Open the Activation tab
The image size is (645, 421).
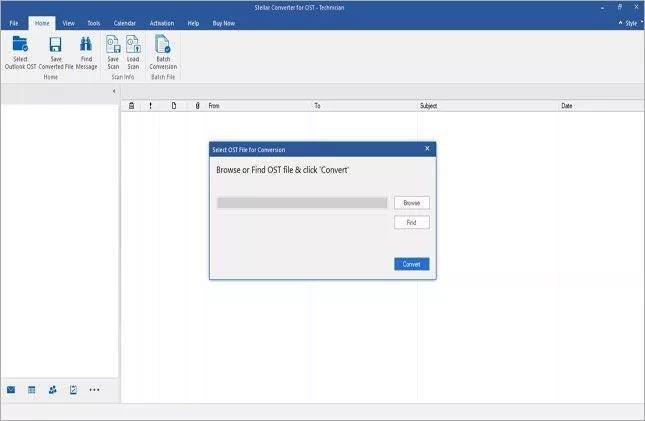[x=161, y=21]
